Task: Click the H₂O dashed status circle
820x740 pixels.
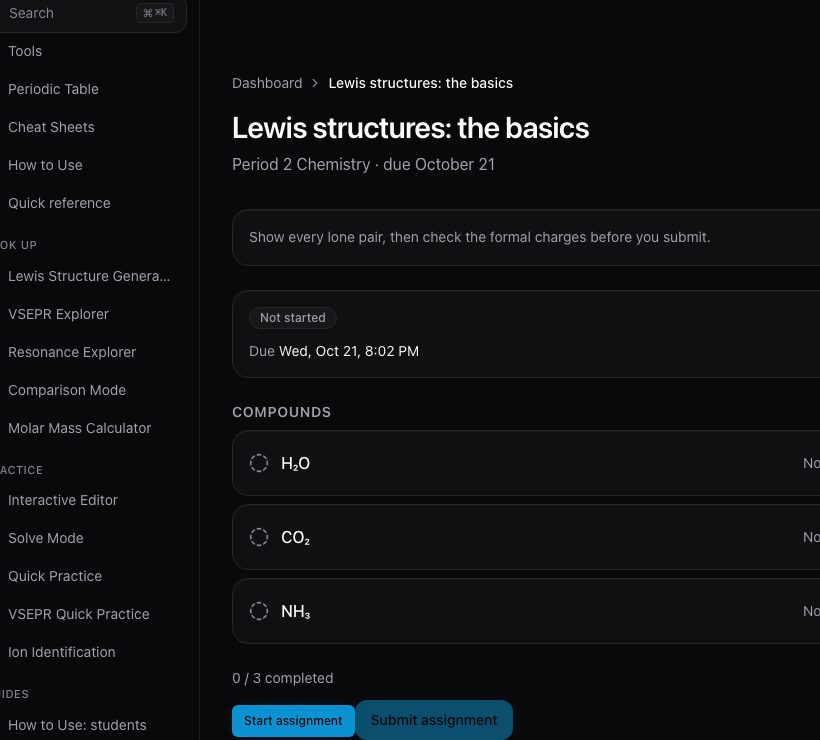Action: (259, 463)
